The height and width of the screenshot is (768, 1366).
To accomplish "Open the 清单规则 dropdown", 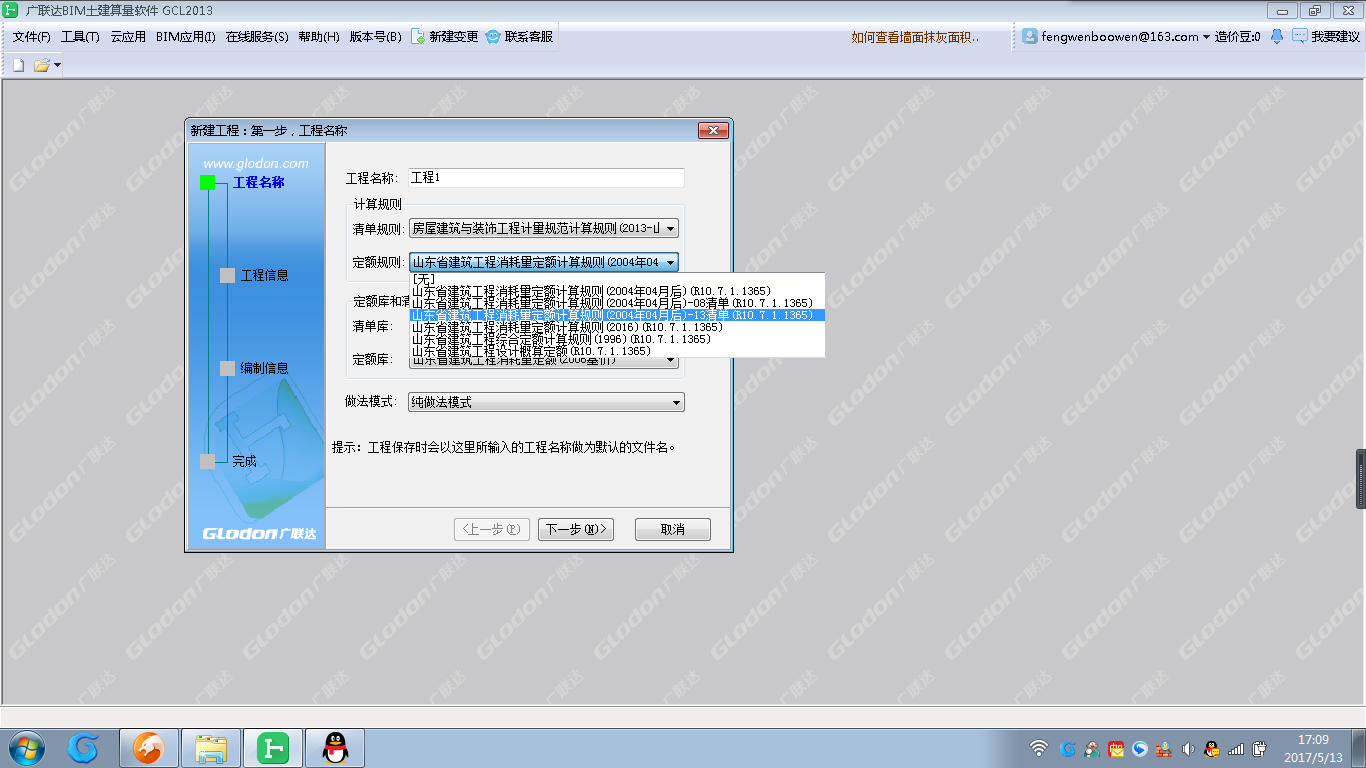I will click(672, 227).
